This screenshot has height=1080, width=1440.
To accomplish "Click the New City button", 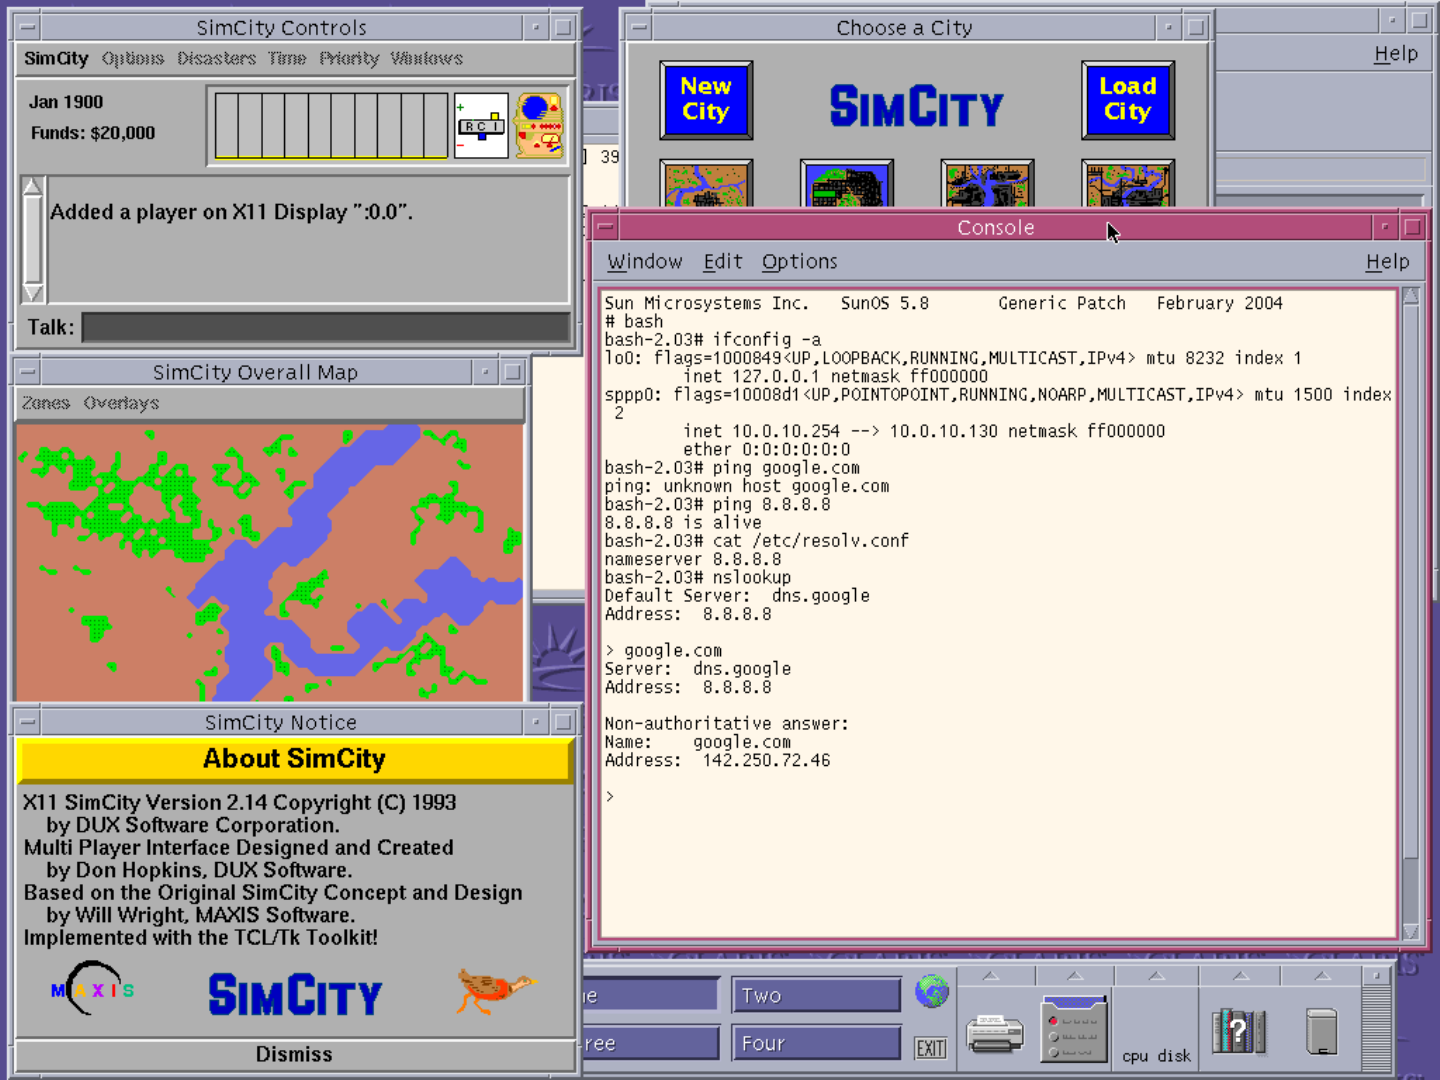I will point(706,100).
